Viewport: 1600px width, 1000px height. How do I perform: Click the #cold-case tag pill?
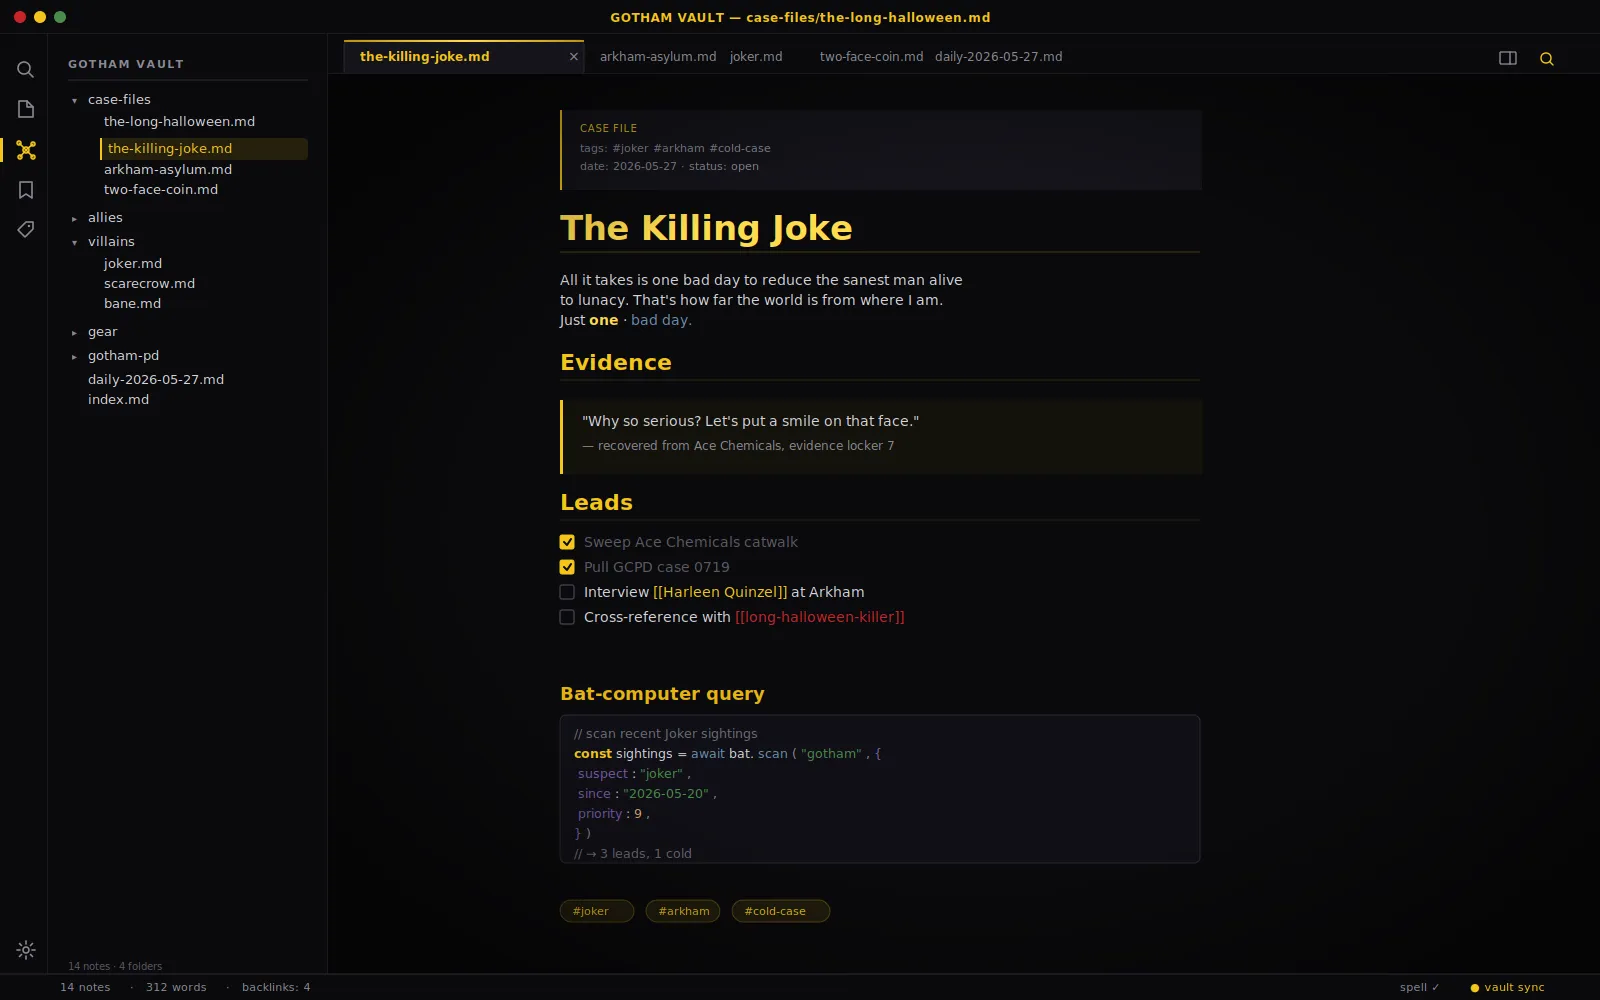coord(781,911)
